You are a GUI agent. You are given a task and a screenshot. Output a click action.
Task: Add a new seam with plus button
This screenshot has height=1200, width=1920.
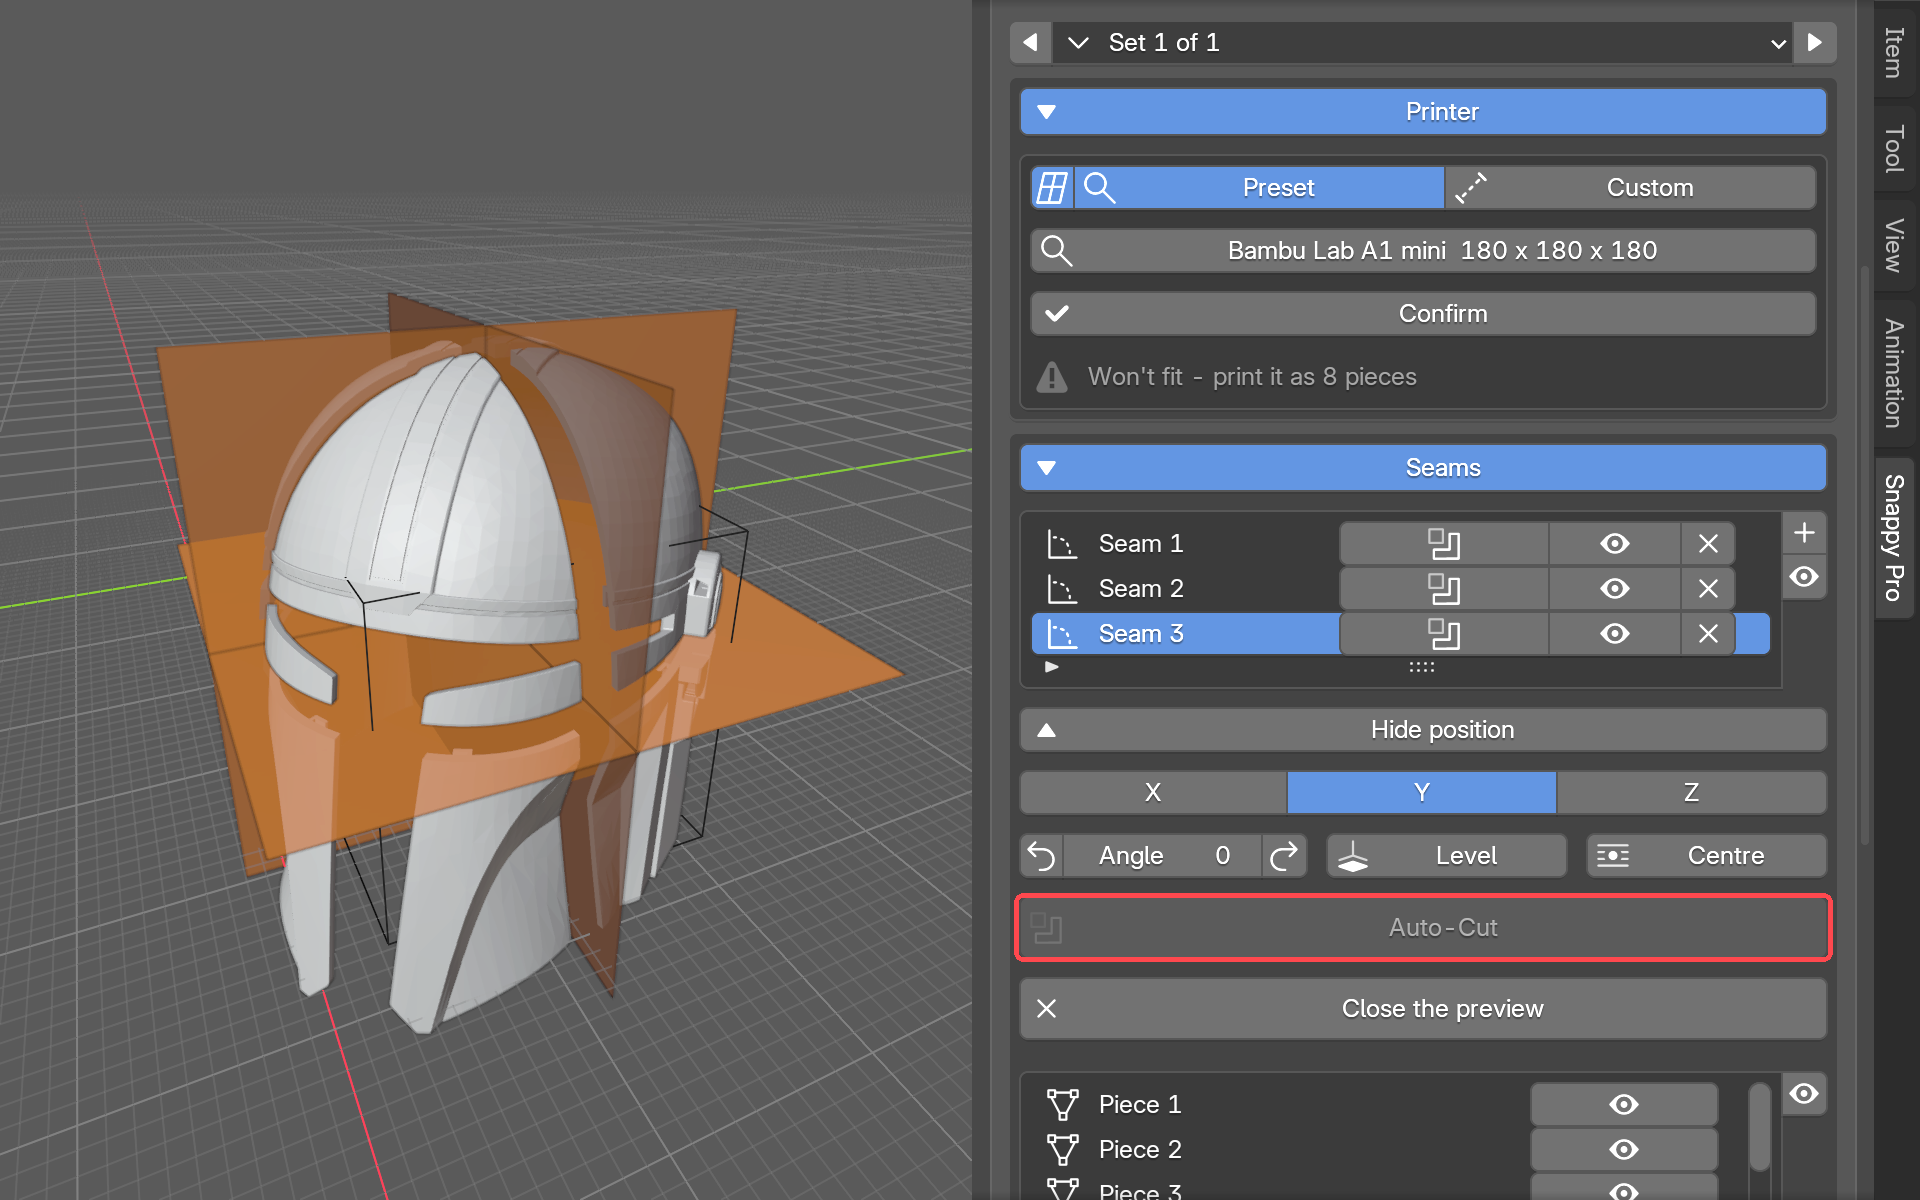point(1804,532)
